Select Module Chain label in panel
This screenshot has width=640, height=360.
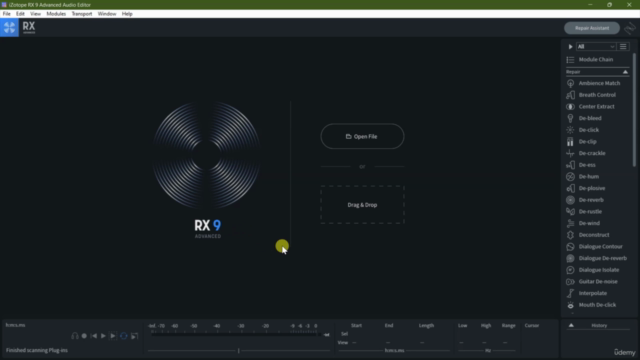click(596, 60)
